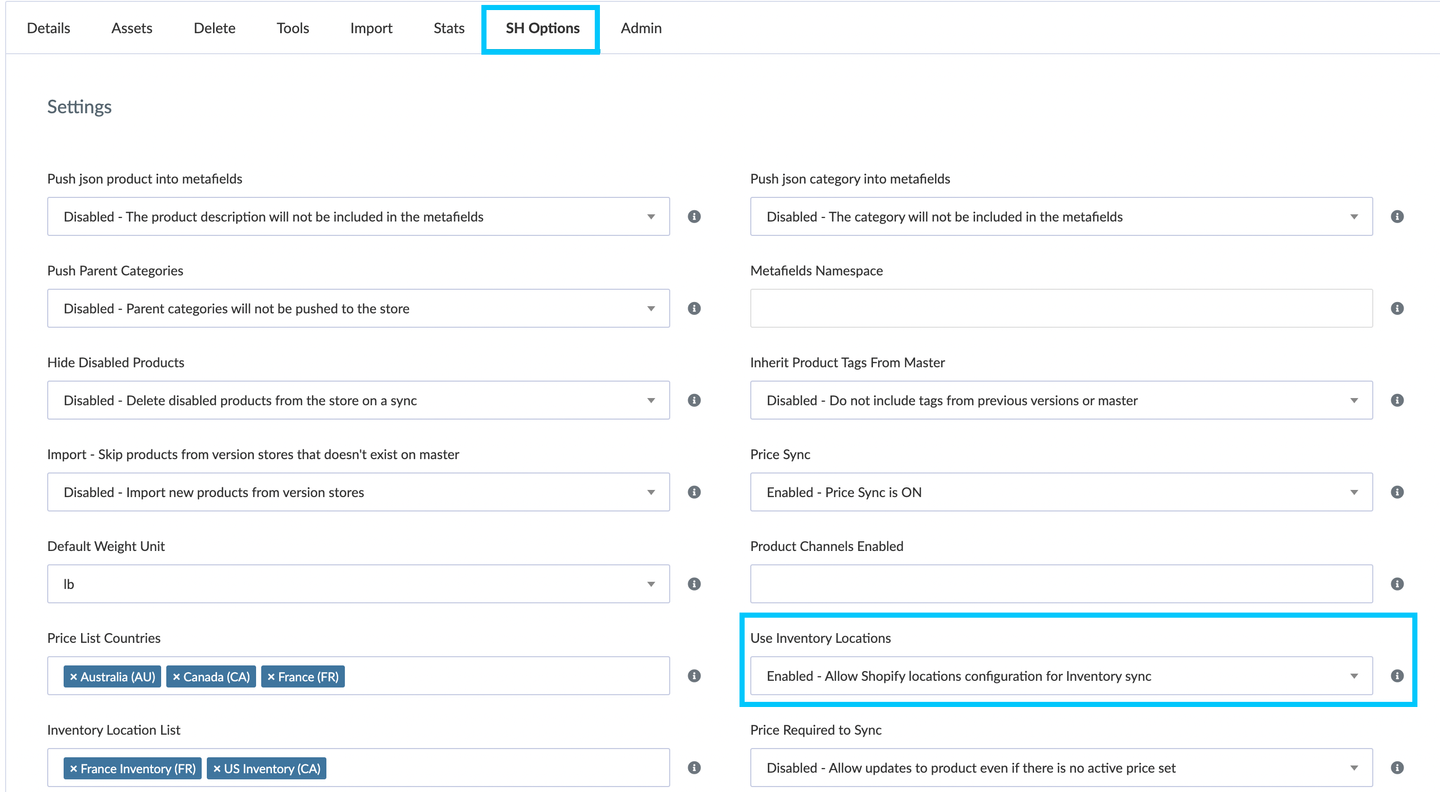
Task: Click the info icon next to Default Weight Unit
Action: (x=694, y=583)
